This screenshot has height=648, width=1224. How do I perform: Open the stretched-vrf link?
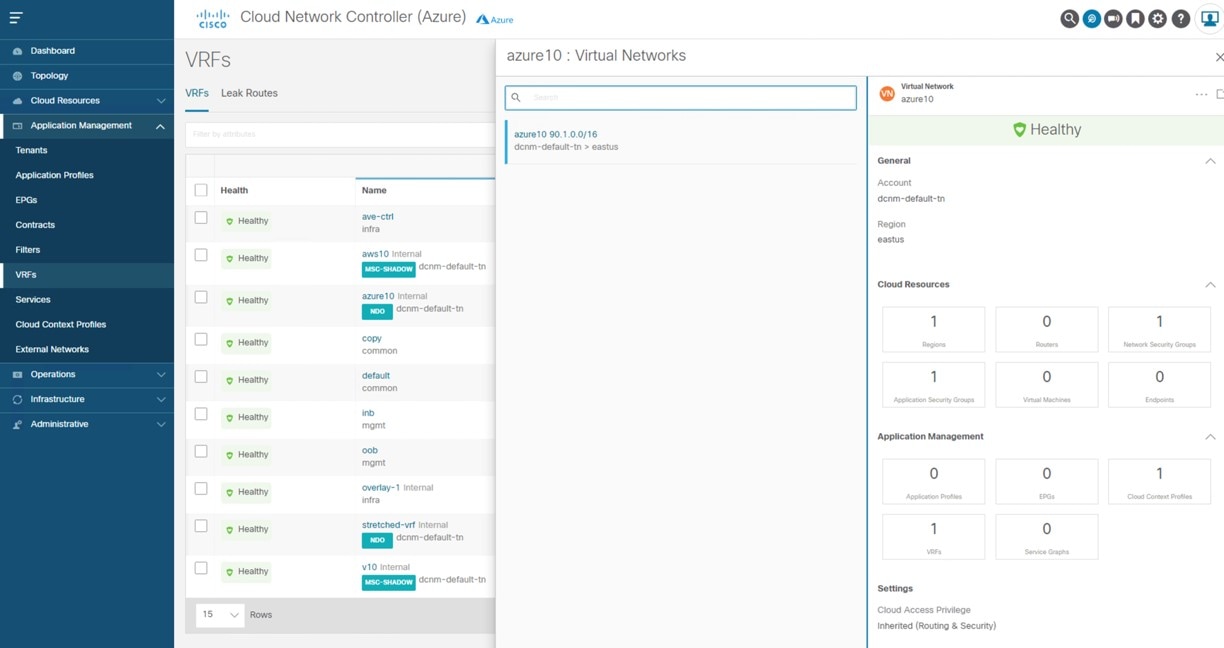point(389,525)
